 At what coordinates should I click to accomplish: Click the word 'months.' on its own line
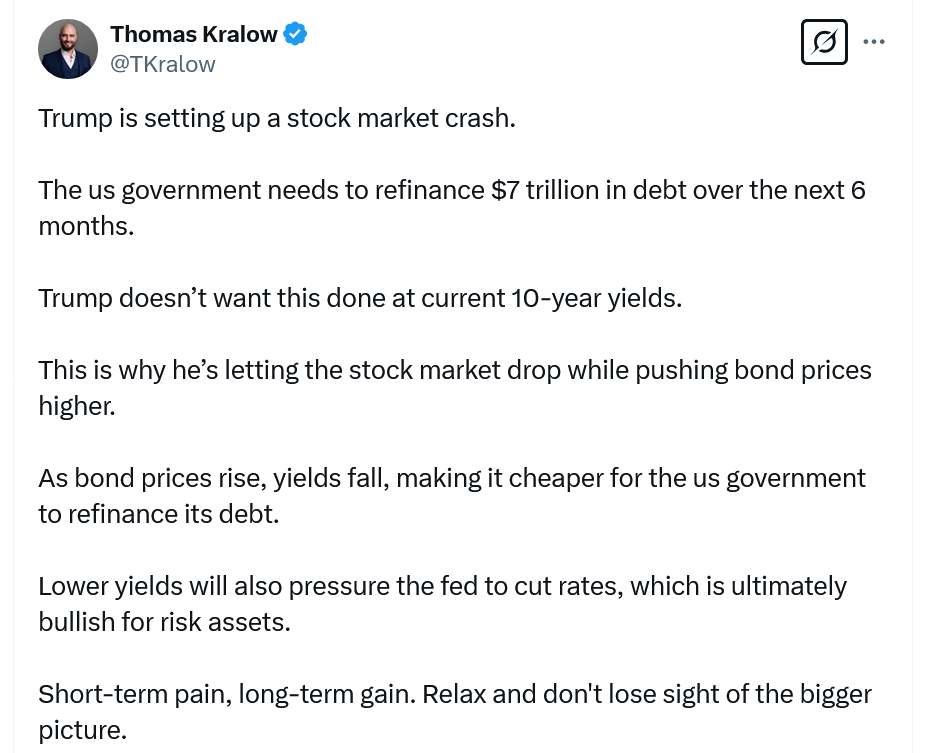pyautogui.click(x=86, y=226)
